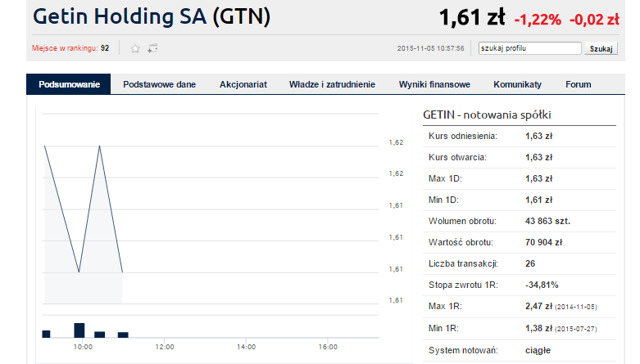Click the tallest volume bar near 10:00
Image resolution: width=640 pixels, height=364 pixels.
point(79,330)
